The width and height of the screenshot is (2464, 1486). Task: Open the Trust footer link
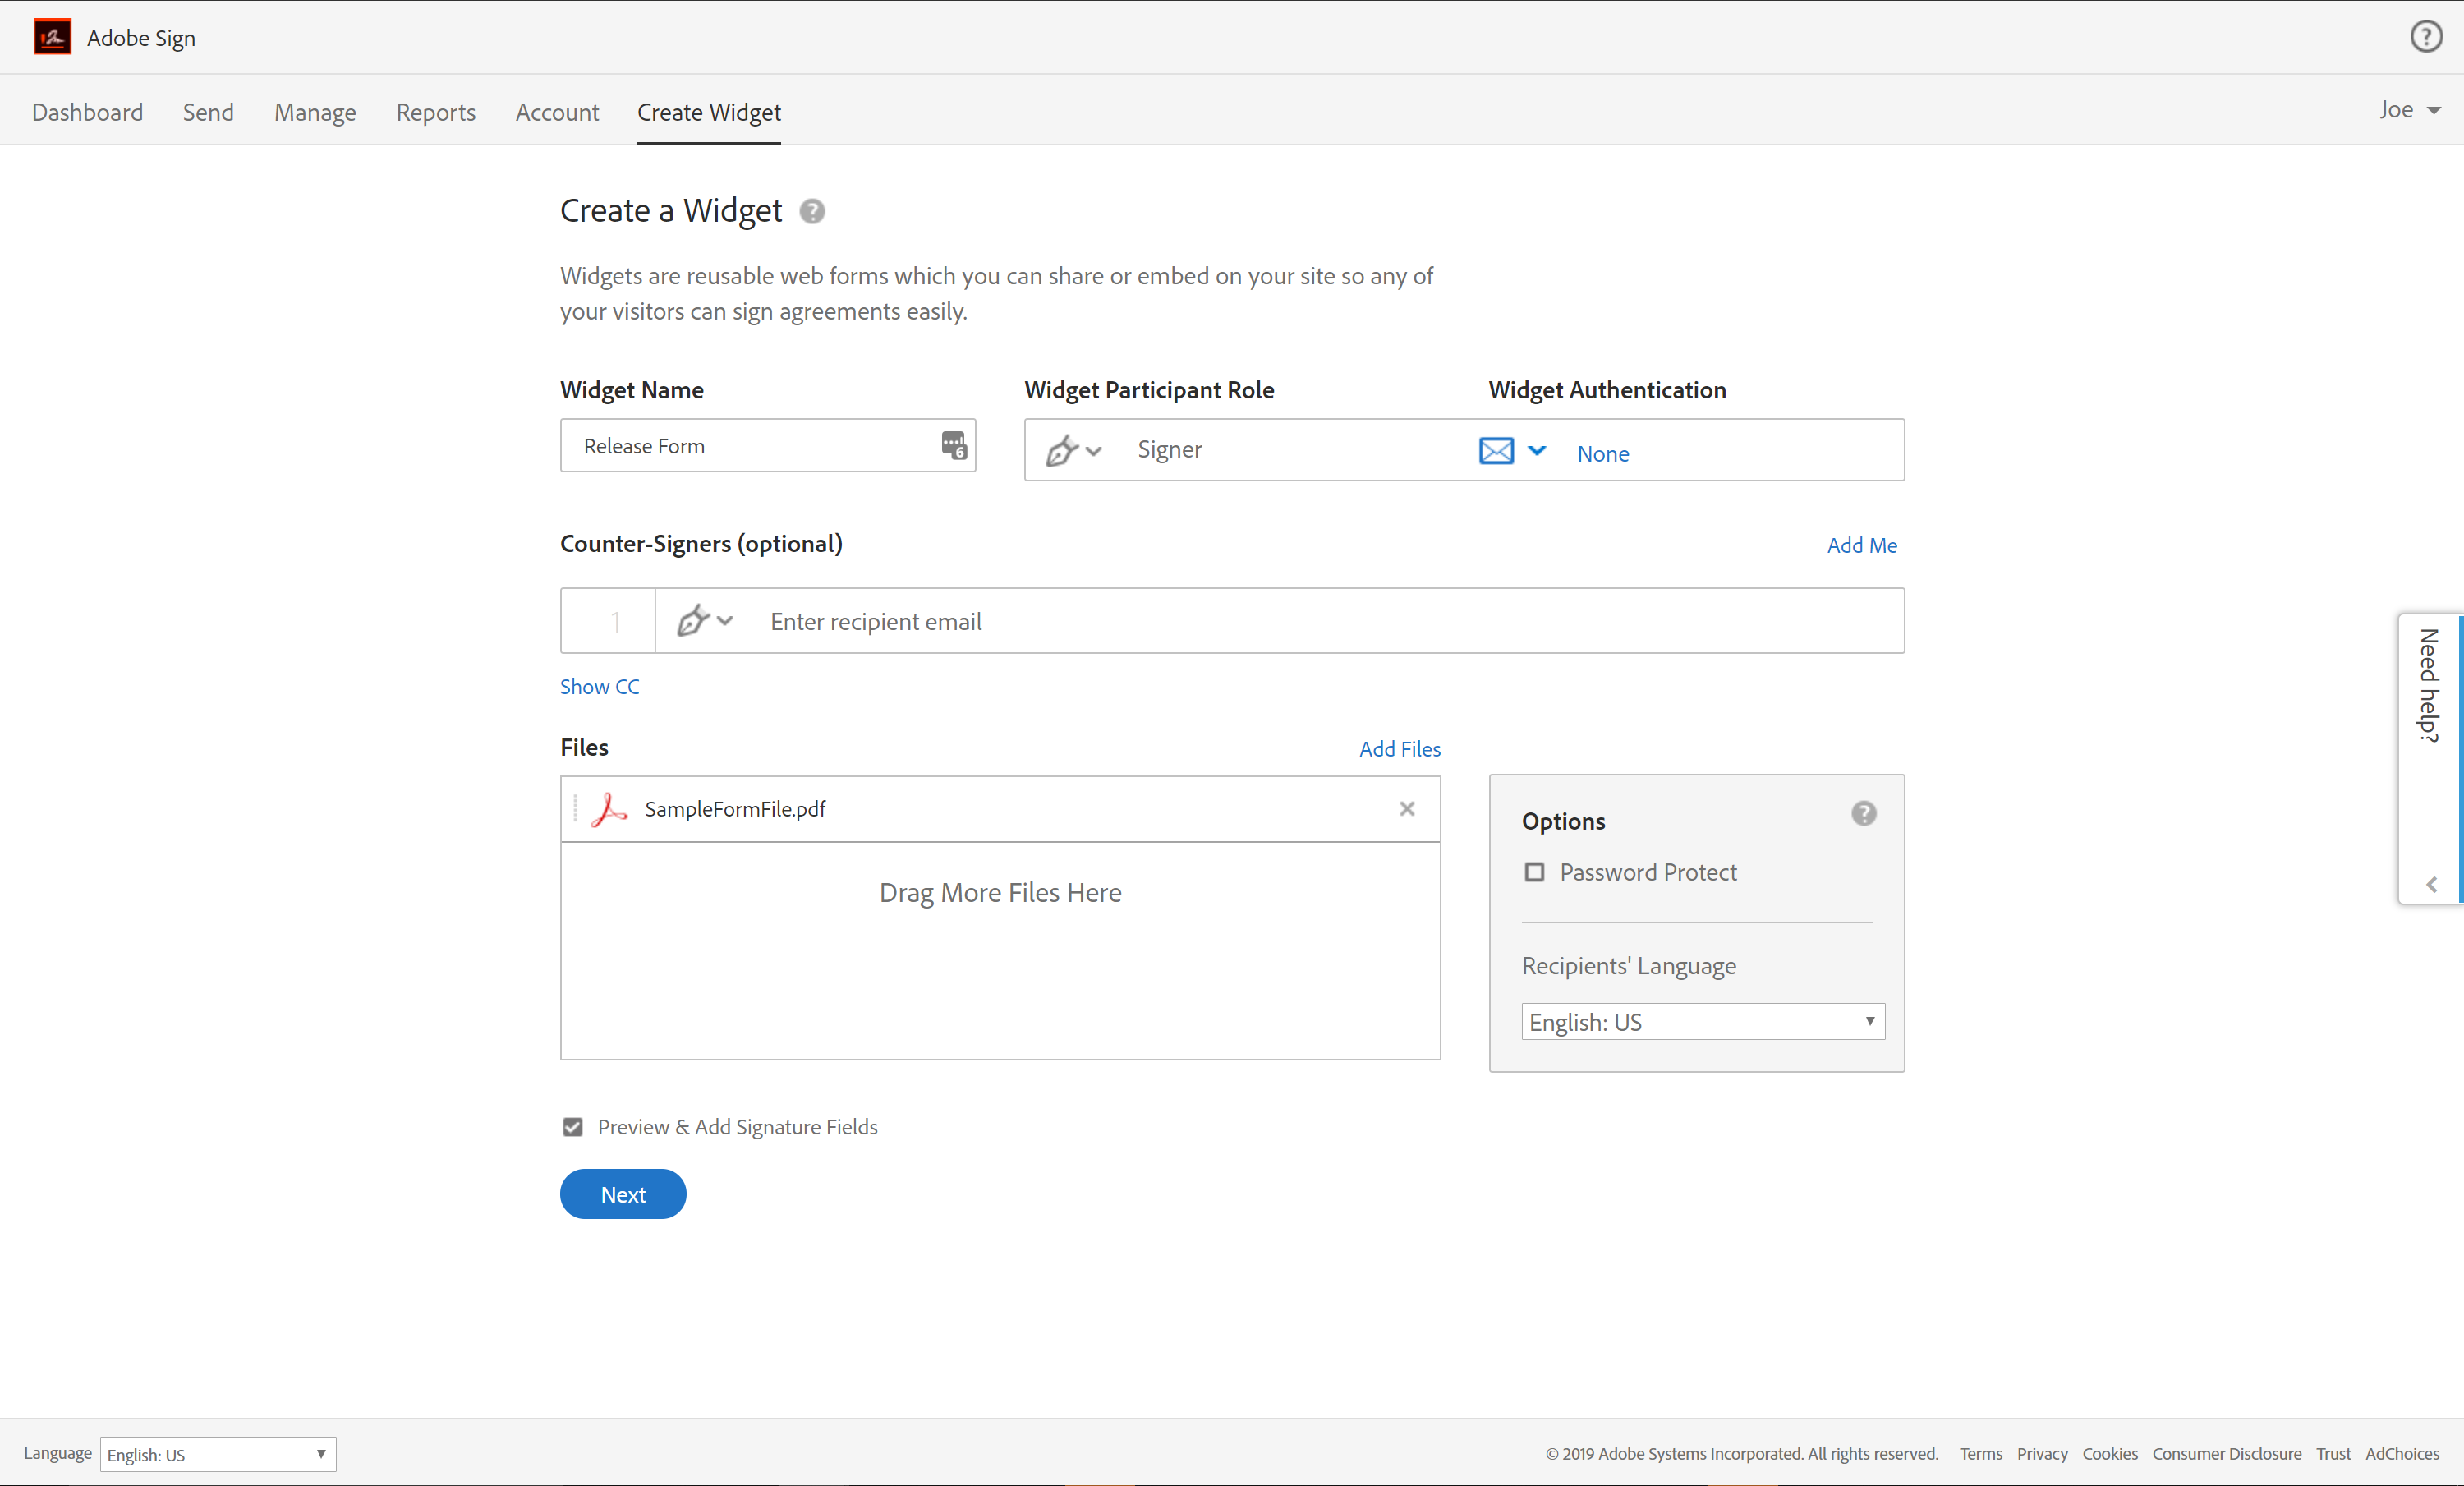2333,1454
